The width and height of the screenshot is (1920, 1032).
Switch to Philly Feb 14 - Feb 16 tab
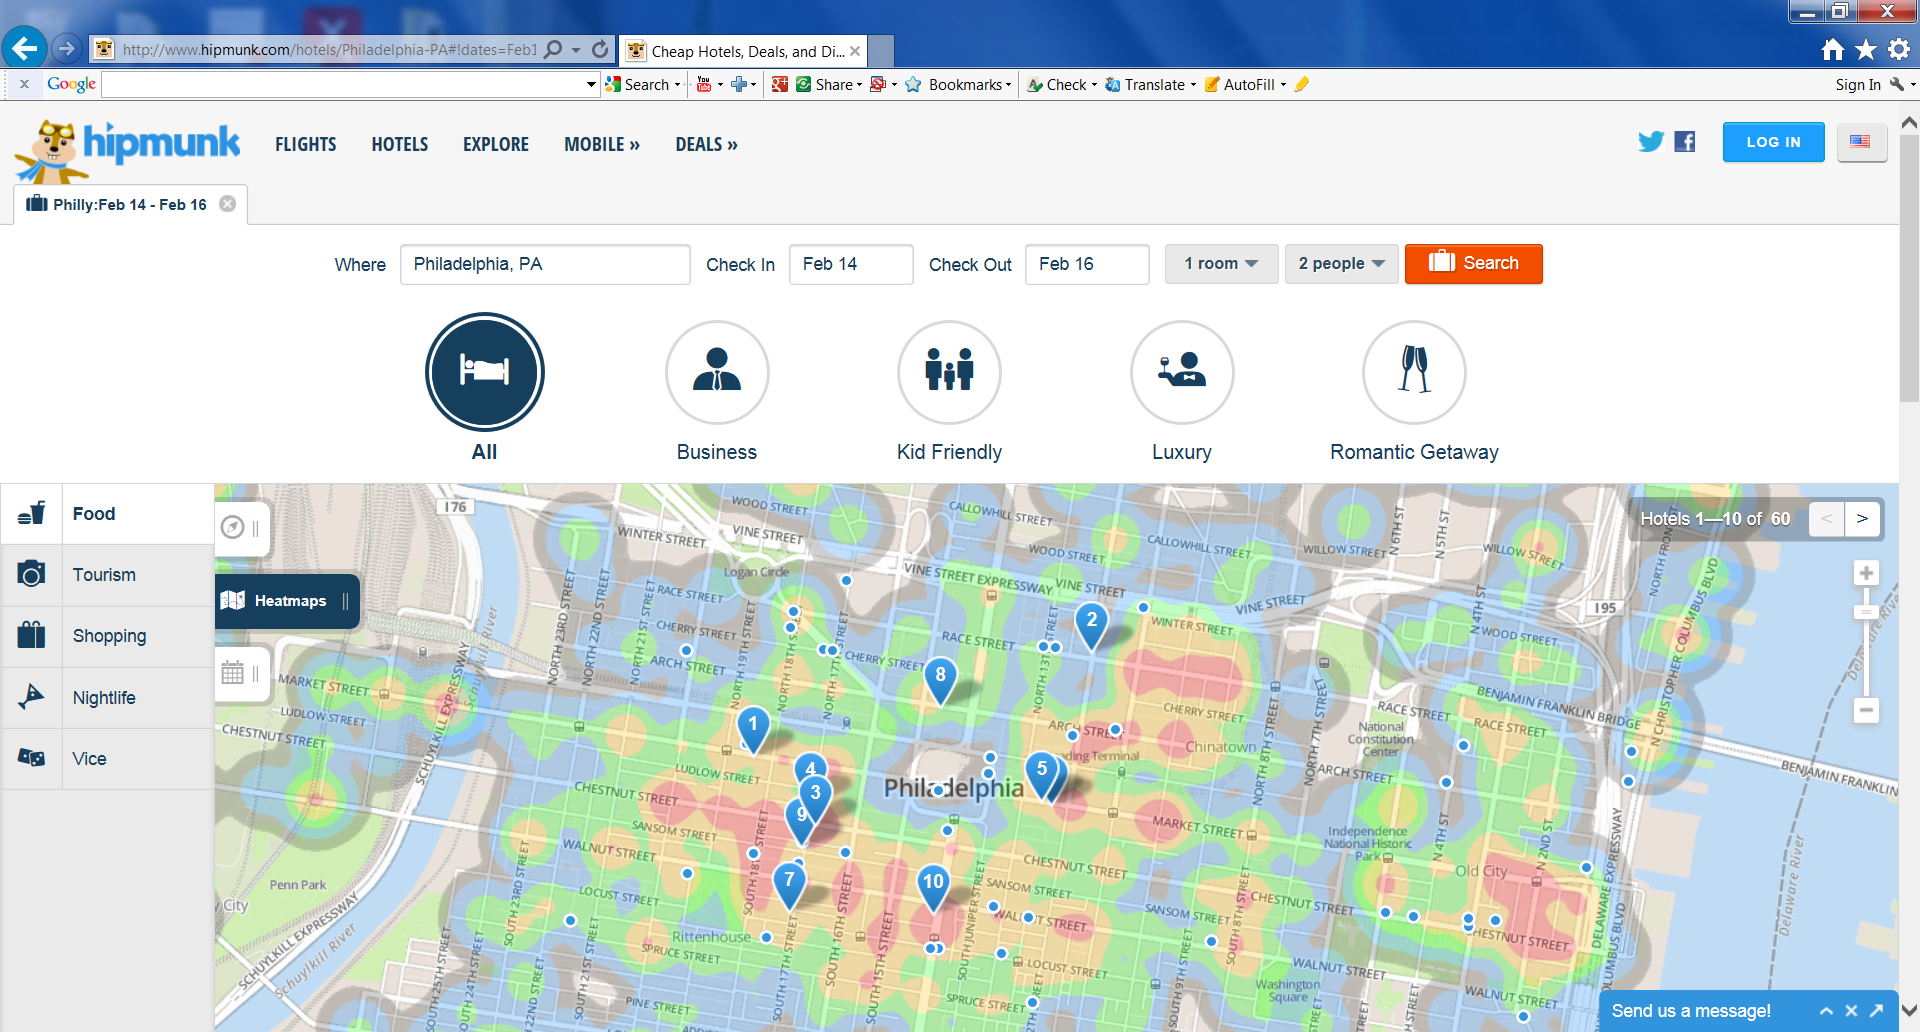[x=129, y=205]
